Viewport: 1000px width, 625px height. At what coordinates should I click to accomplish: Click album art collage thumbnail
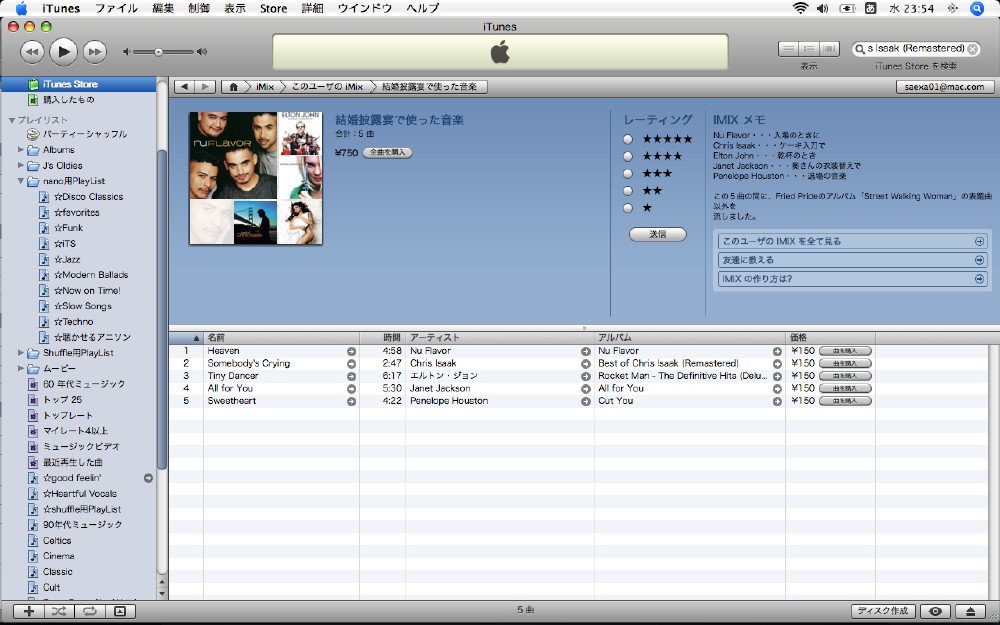[x=256, y=178]
